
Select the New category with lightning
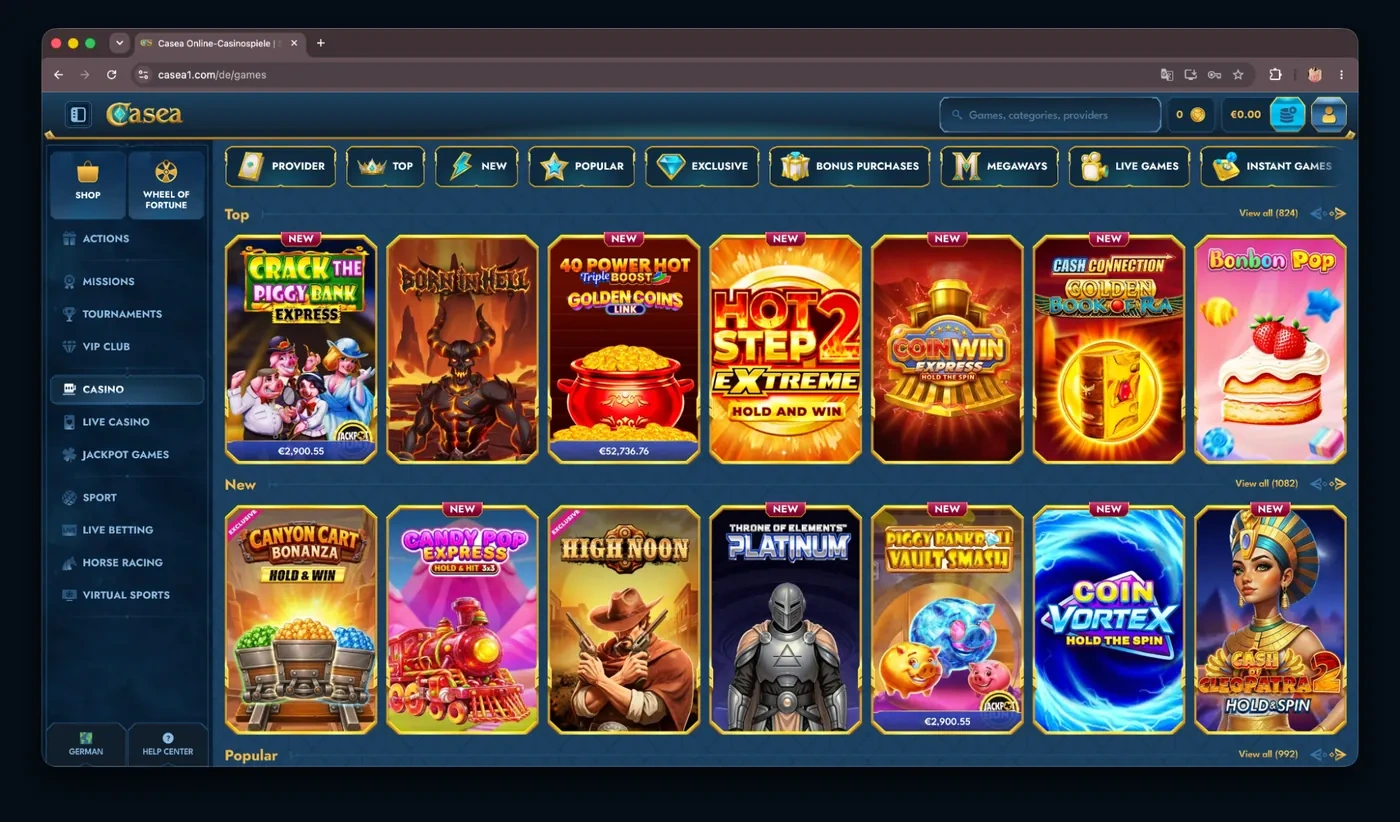tap(477, 166)
